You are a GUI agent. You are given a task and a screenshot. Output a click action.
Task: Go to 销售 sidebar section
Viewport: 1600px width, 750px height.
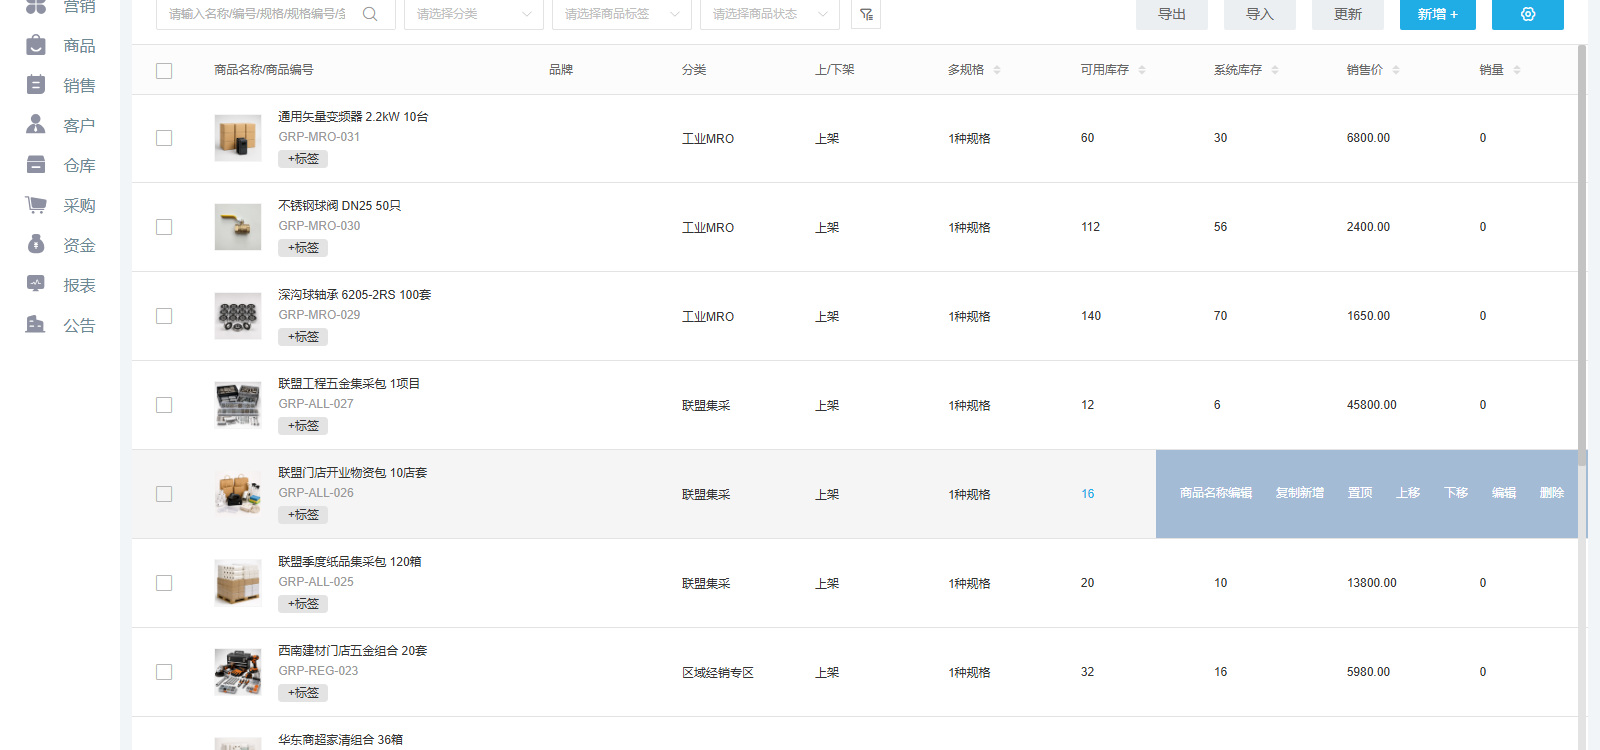60,86
